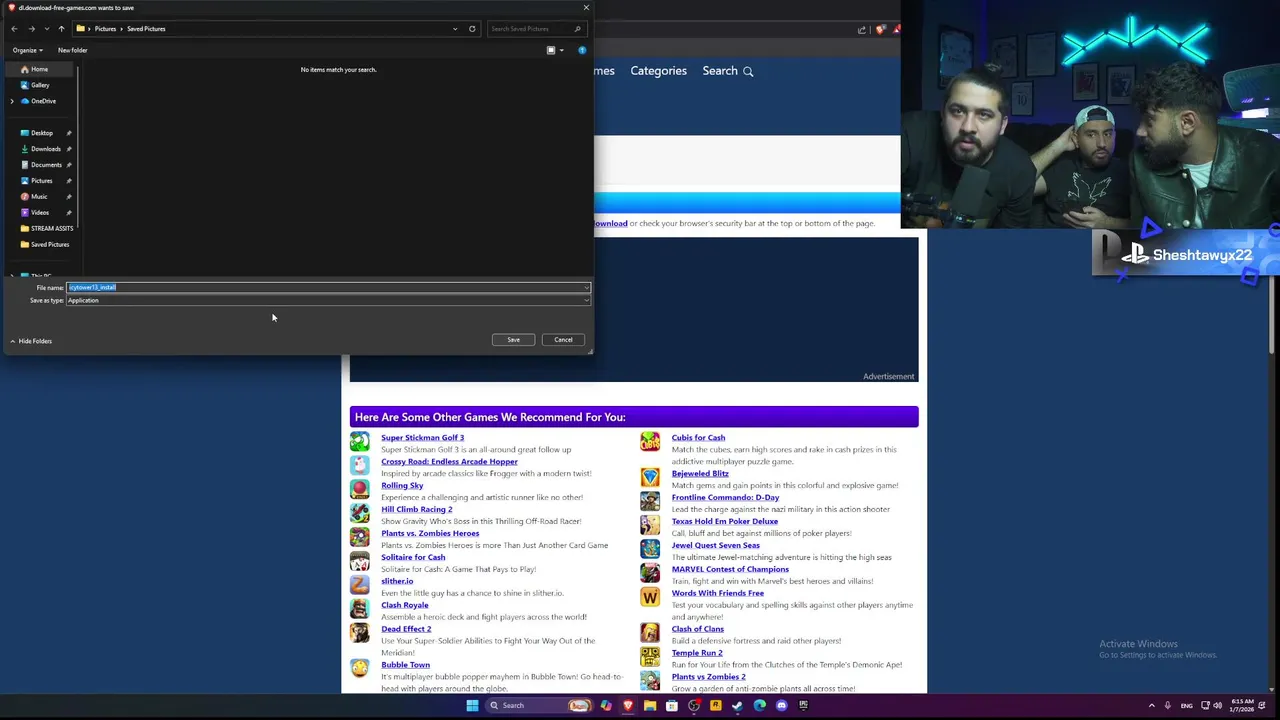Open Discord from the taskbar
Viewport: 1280px width, 720px height.
click(x=781, y=706)
